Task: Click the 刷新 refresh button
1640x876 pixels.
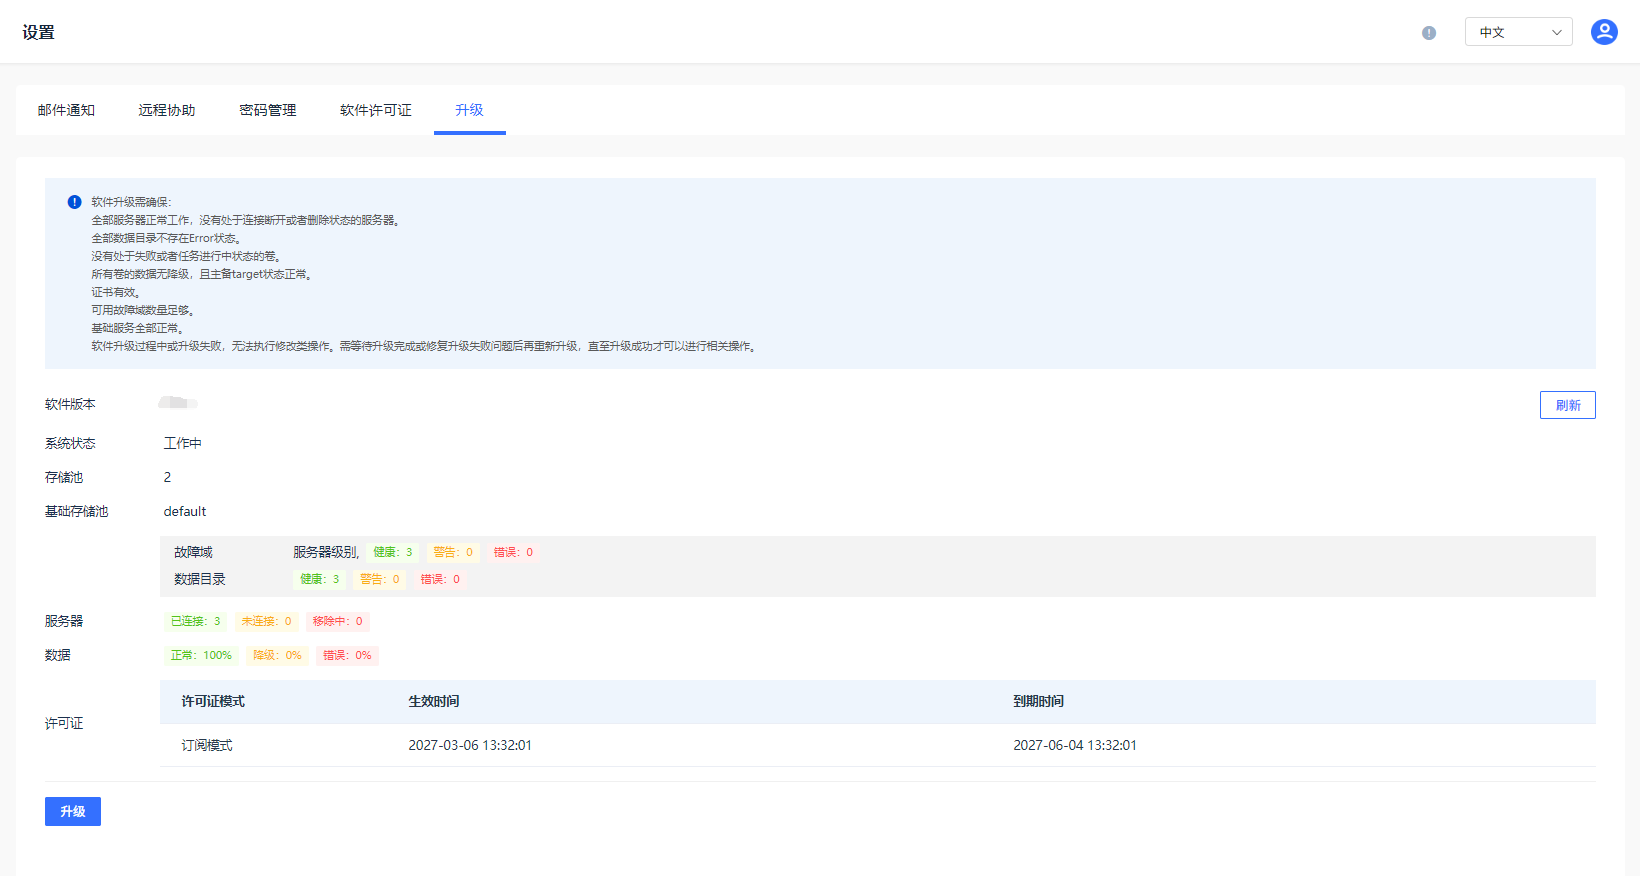Action: point(1567,405)
